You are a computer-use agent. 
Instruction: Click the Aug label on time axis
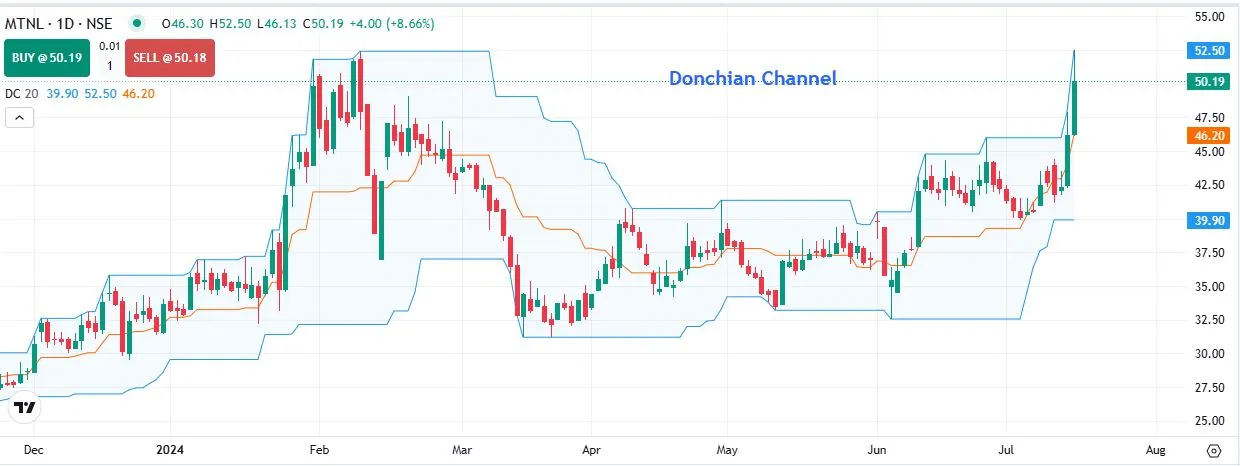[x=1154, y=450]
